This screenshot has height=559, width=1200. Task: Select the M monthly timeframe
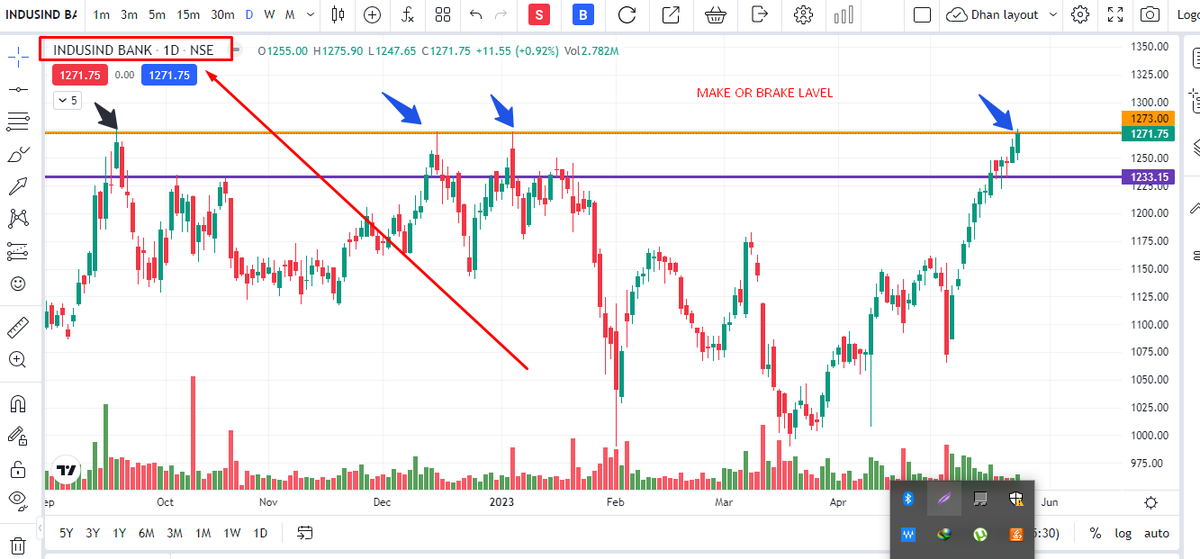[x=290, y=15]
